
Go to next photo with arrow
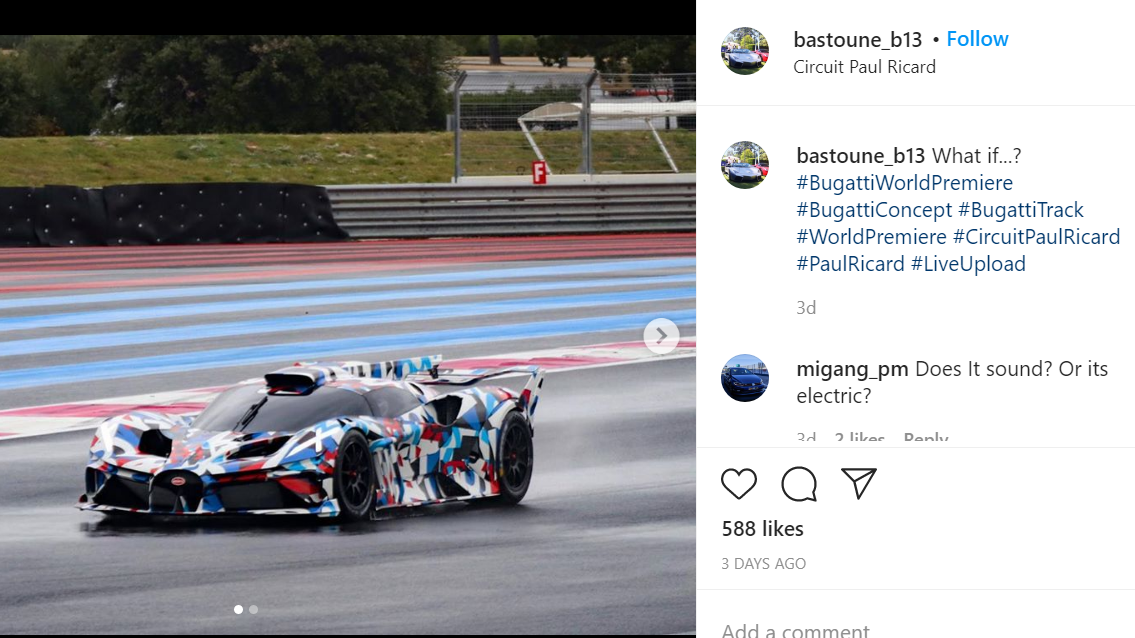(661, 336)
